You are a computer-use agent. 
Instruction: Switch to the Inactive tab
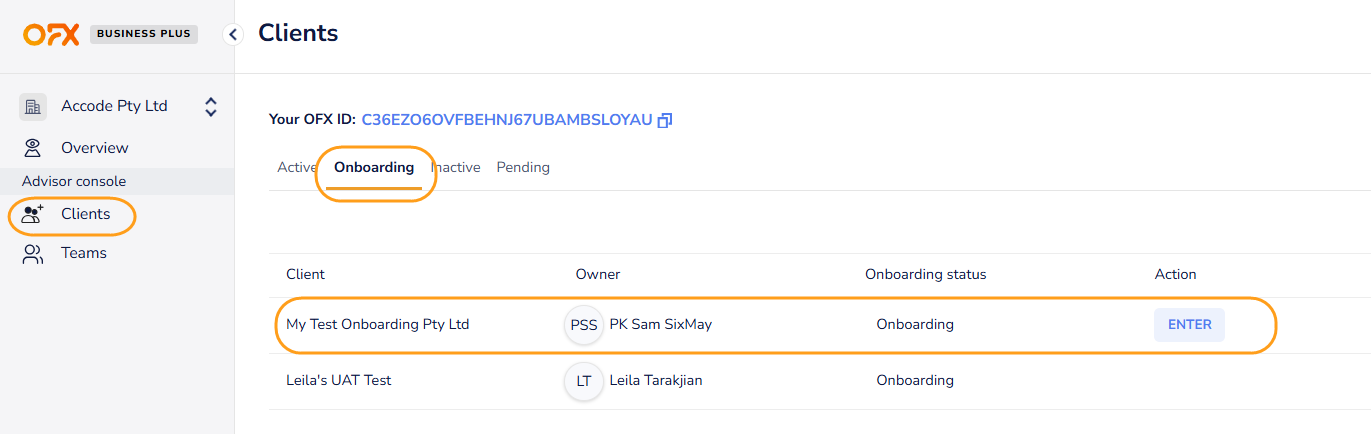456,168
